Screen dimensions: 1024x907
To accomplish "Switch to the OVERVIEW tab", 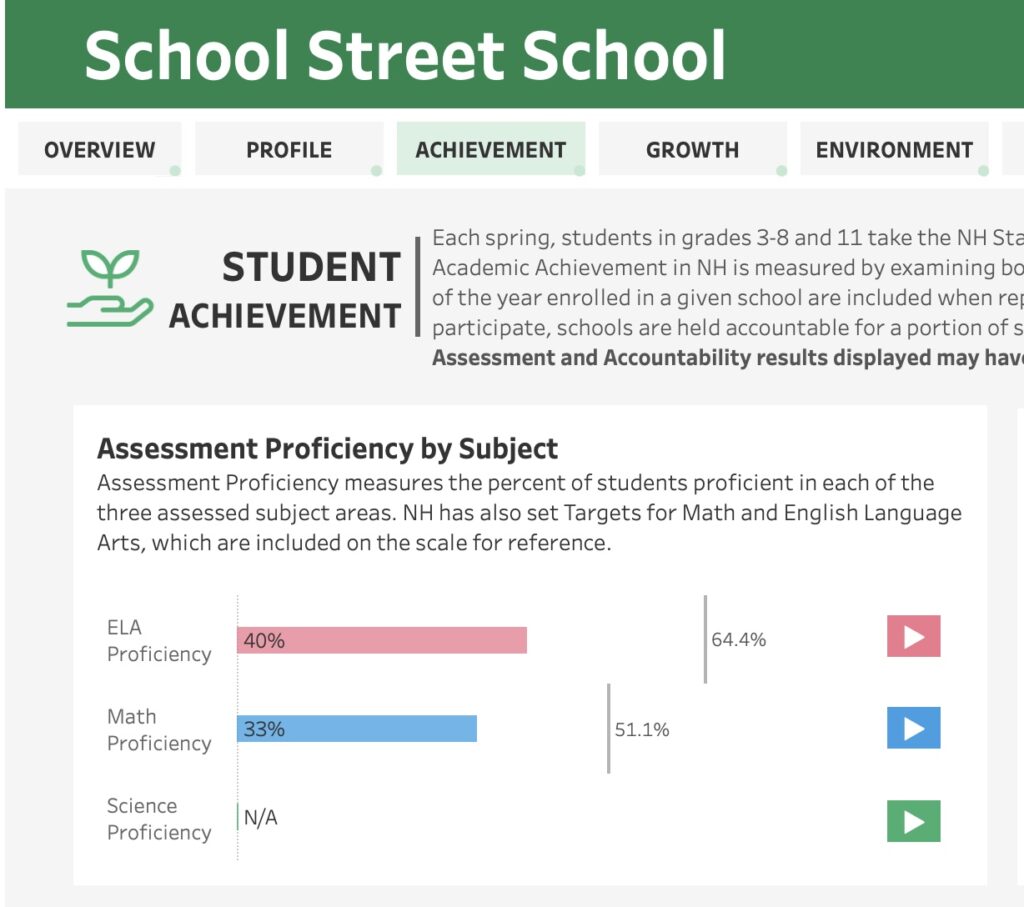I will 99,149.
